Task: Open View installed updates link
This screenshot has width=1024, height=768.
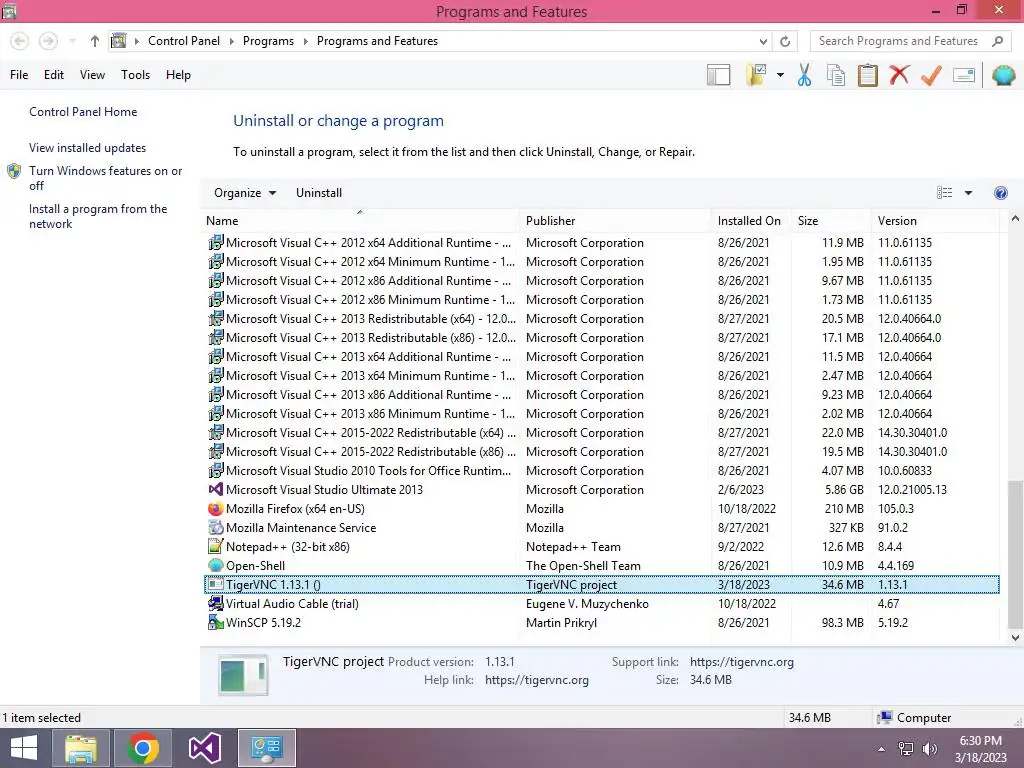Action: [x=88, y=148]
